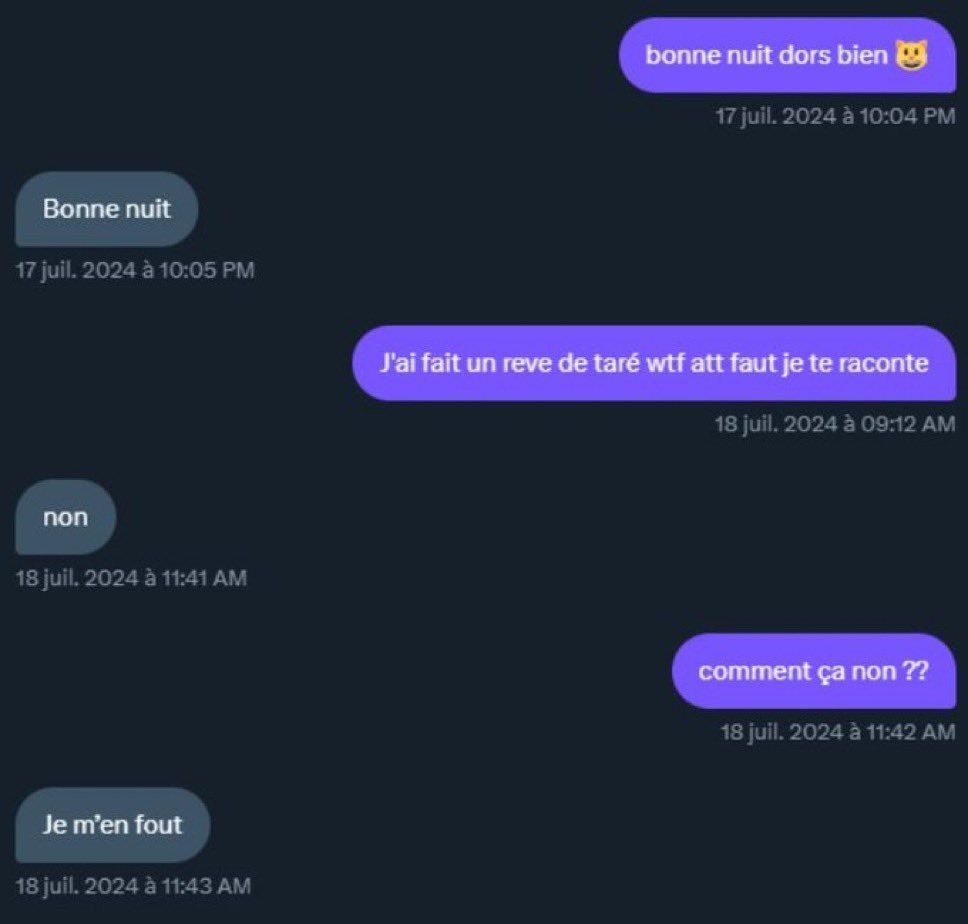This screenshot has height=924, width=968.
Task: Click the cat emoji in first message
Action: [911, 55]
